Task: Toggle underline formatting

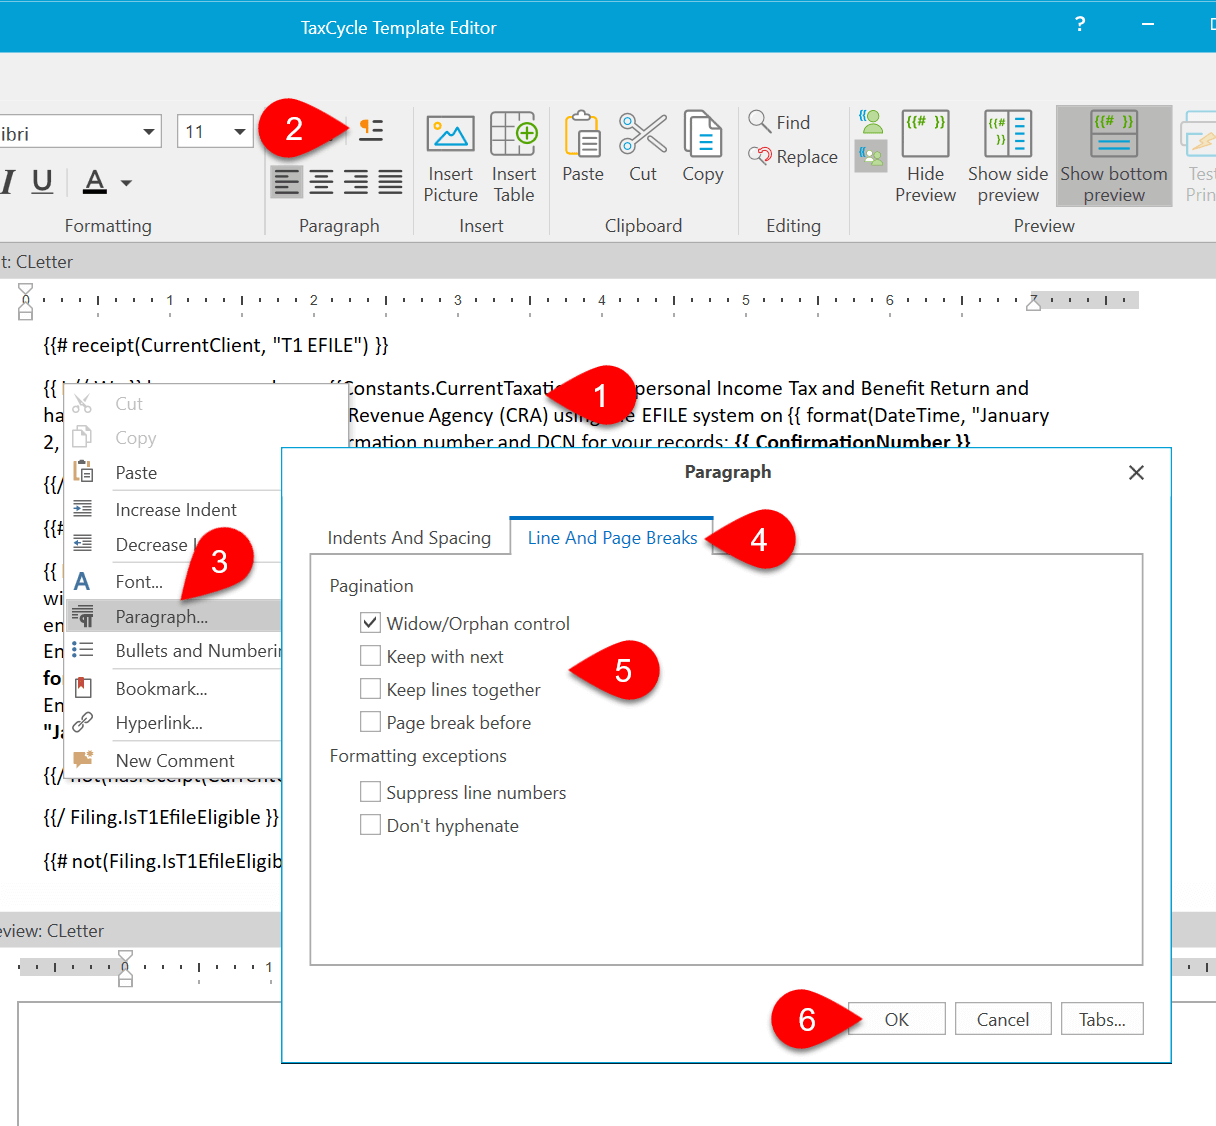Action: point(42,182)
